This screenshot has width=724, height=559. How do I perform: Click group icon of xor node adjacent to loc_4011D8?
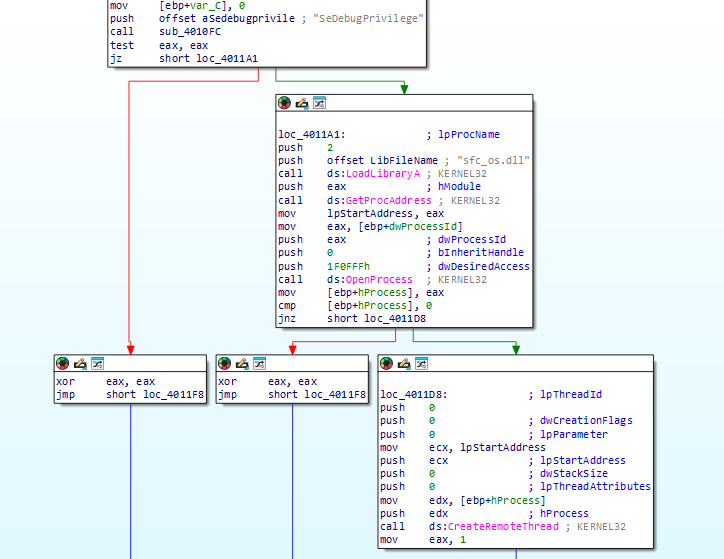pos(259,363)
